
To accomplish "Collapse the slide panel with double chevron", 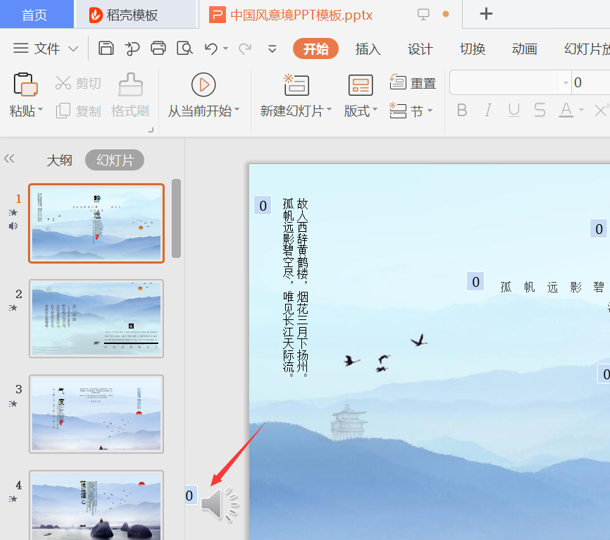I will click(x=9, y=158).
